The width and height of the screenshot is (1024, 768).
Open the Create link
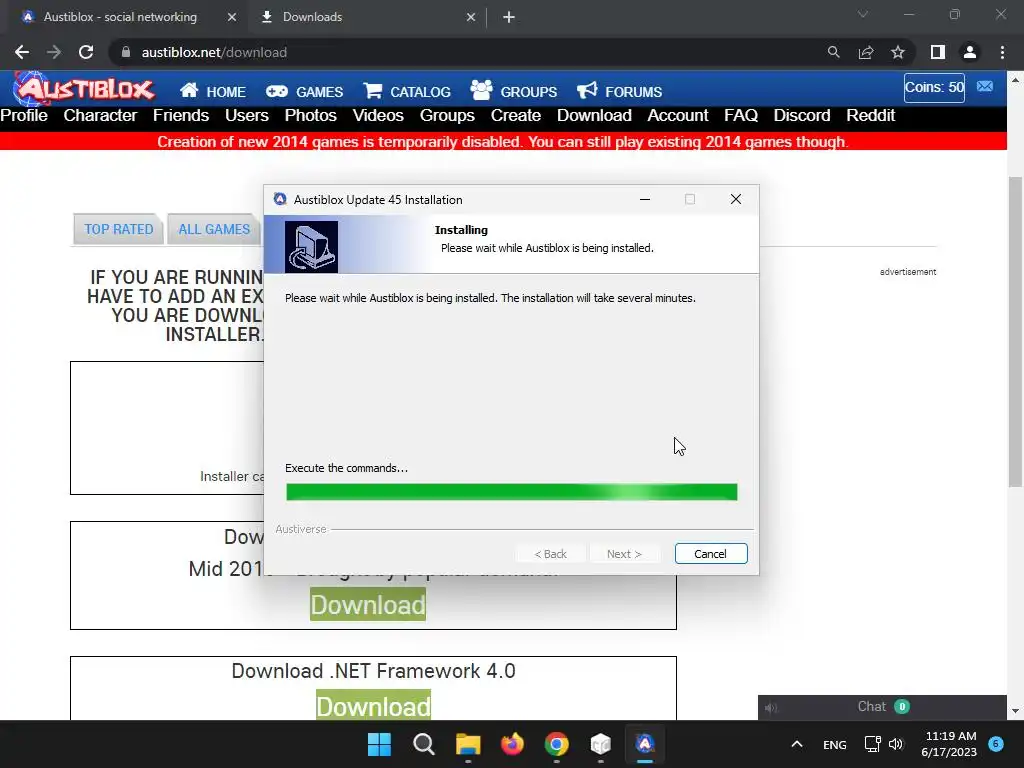coord(516,116)
